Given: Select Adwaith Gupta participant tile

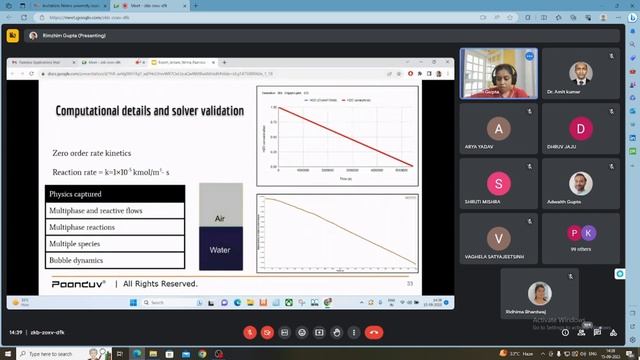Looking at the screenshot, I should tap(581, 184).
